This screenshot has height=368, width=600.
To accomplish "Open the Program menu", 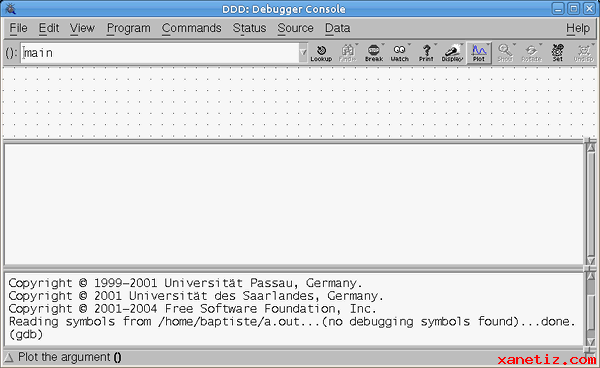I will pyautogui.click(x=129, y=28).
